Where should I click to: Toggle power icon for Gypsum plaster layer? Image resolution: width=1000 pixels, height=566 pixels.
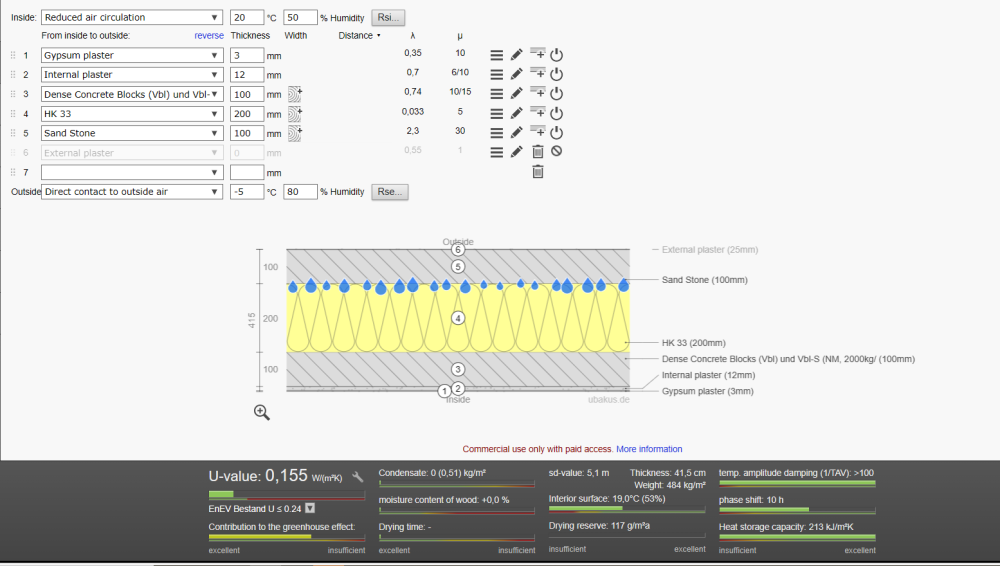click(x=557, y=55)
